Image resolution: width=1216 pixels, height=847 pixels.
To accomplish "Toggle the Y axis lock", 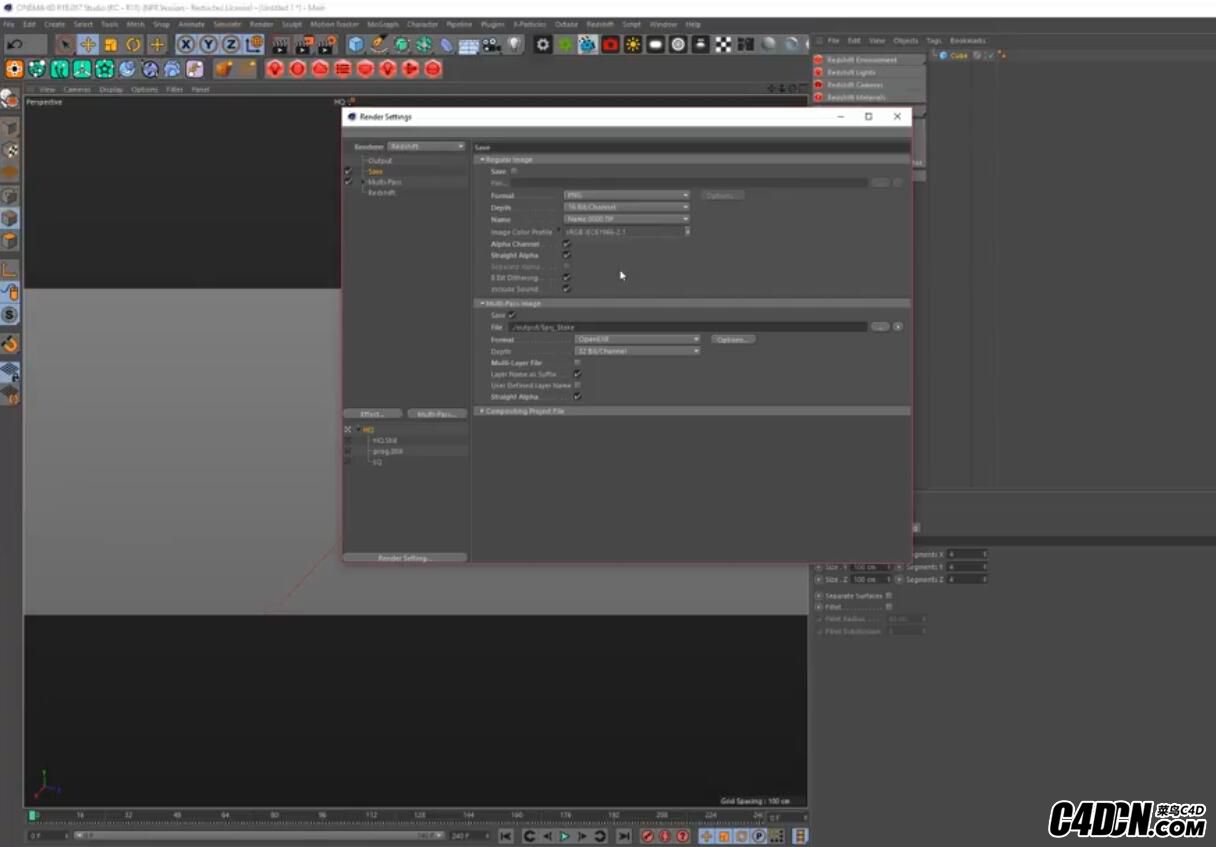I will click(208, 45).
